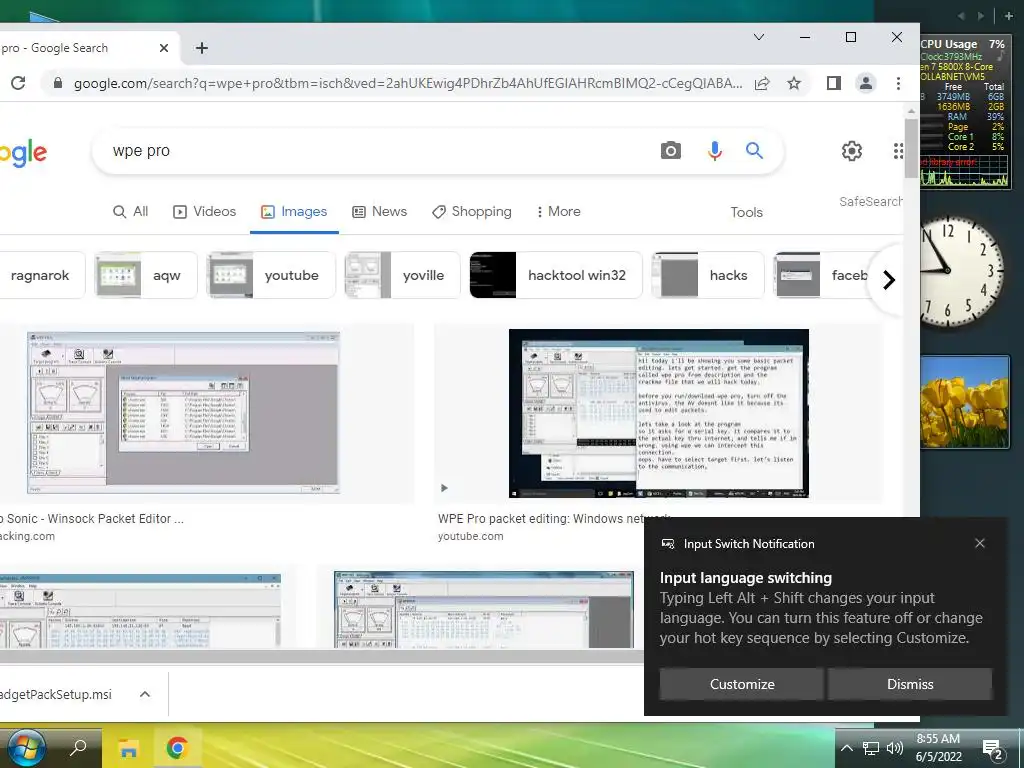Select the aqw suggestion chip
The width and height of the screenshot is (1024, 768).
[146, 275]
